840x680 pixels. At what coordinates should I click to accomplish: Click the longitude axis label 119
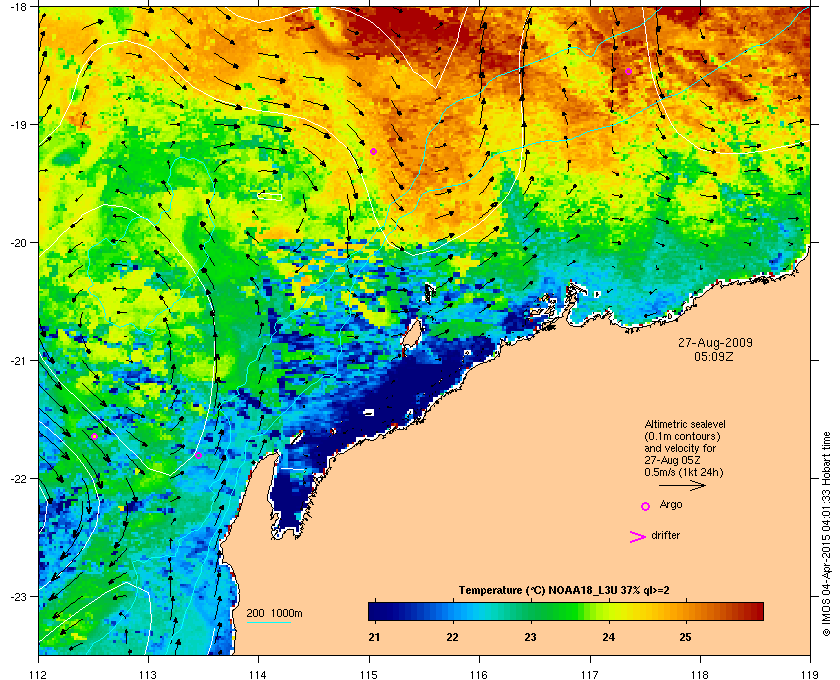tap(810, 675)
